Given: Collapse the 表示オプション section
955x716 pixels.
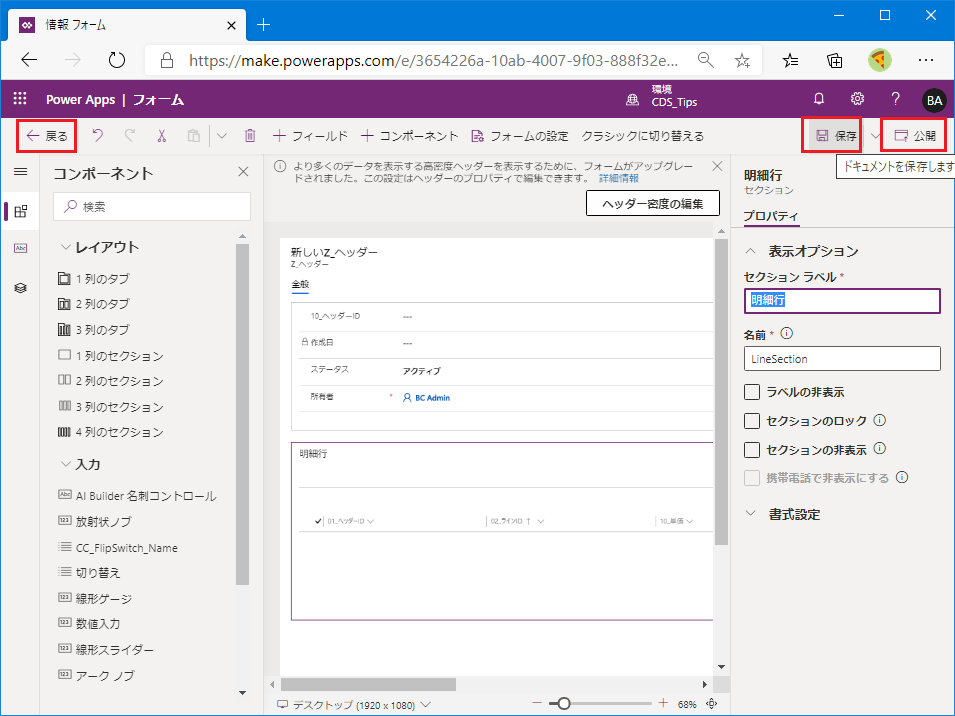Looking at the screenshot, I should click(751, 251).
